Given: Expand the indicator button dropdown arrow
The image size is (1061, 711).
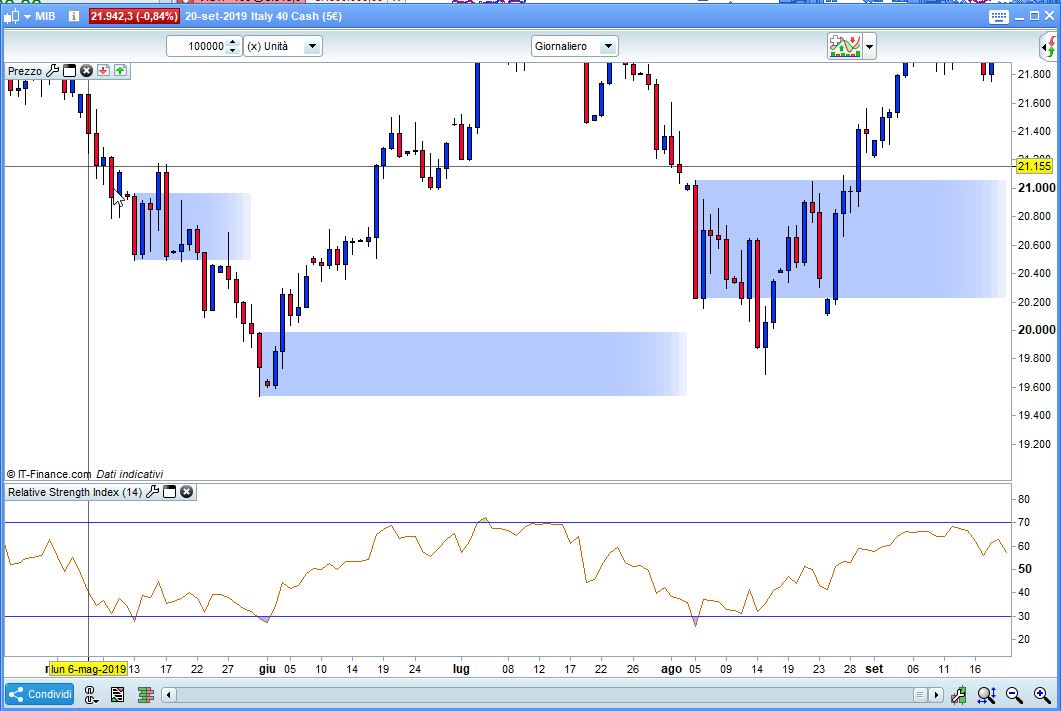Looking at the screenshot, I should click(870, 47).
